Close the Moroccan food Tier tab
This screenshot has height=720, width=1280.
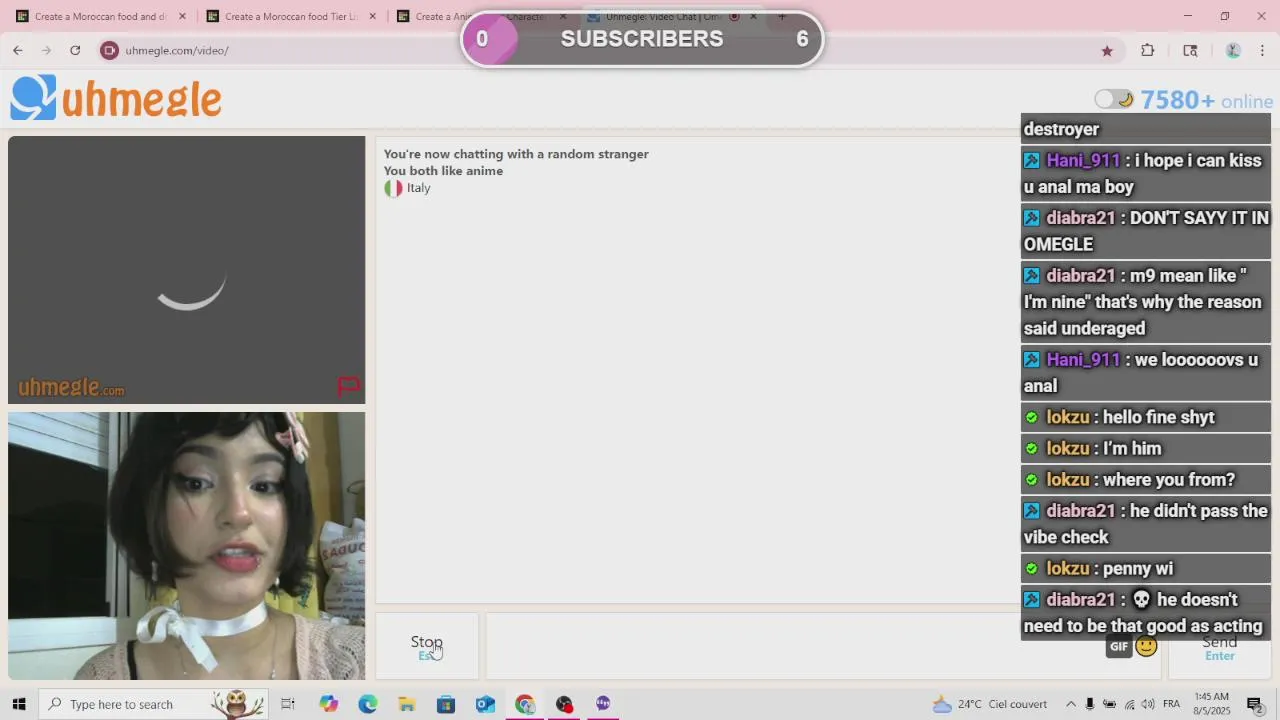[x=373, y=16]
